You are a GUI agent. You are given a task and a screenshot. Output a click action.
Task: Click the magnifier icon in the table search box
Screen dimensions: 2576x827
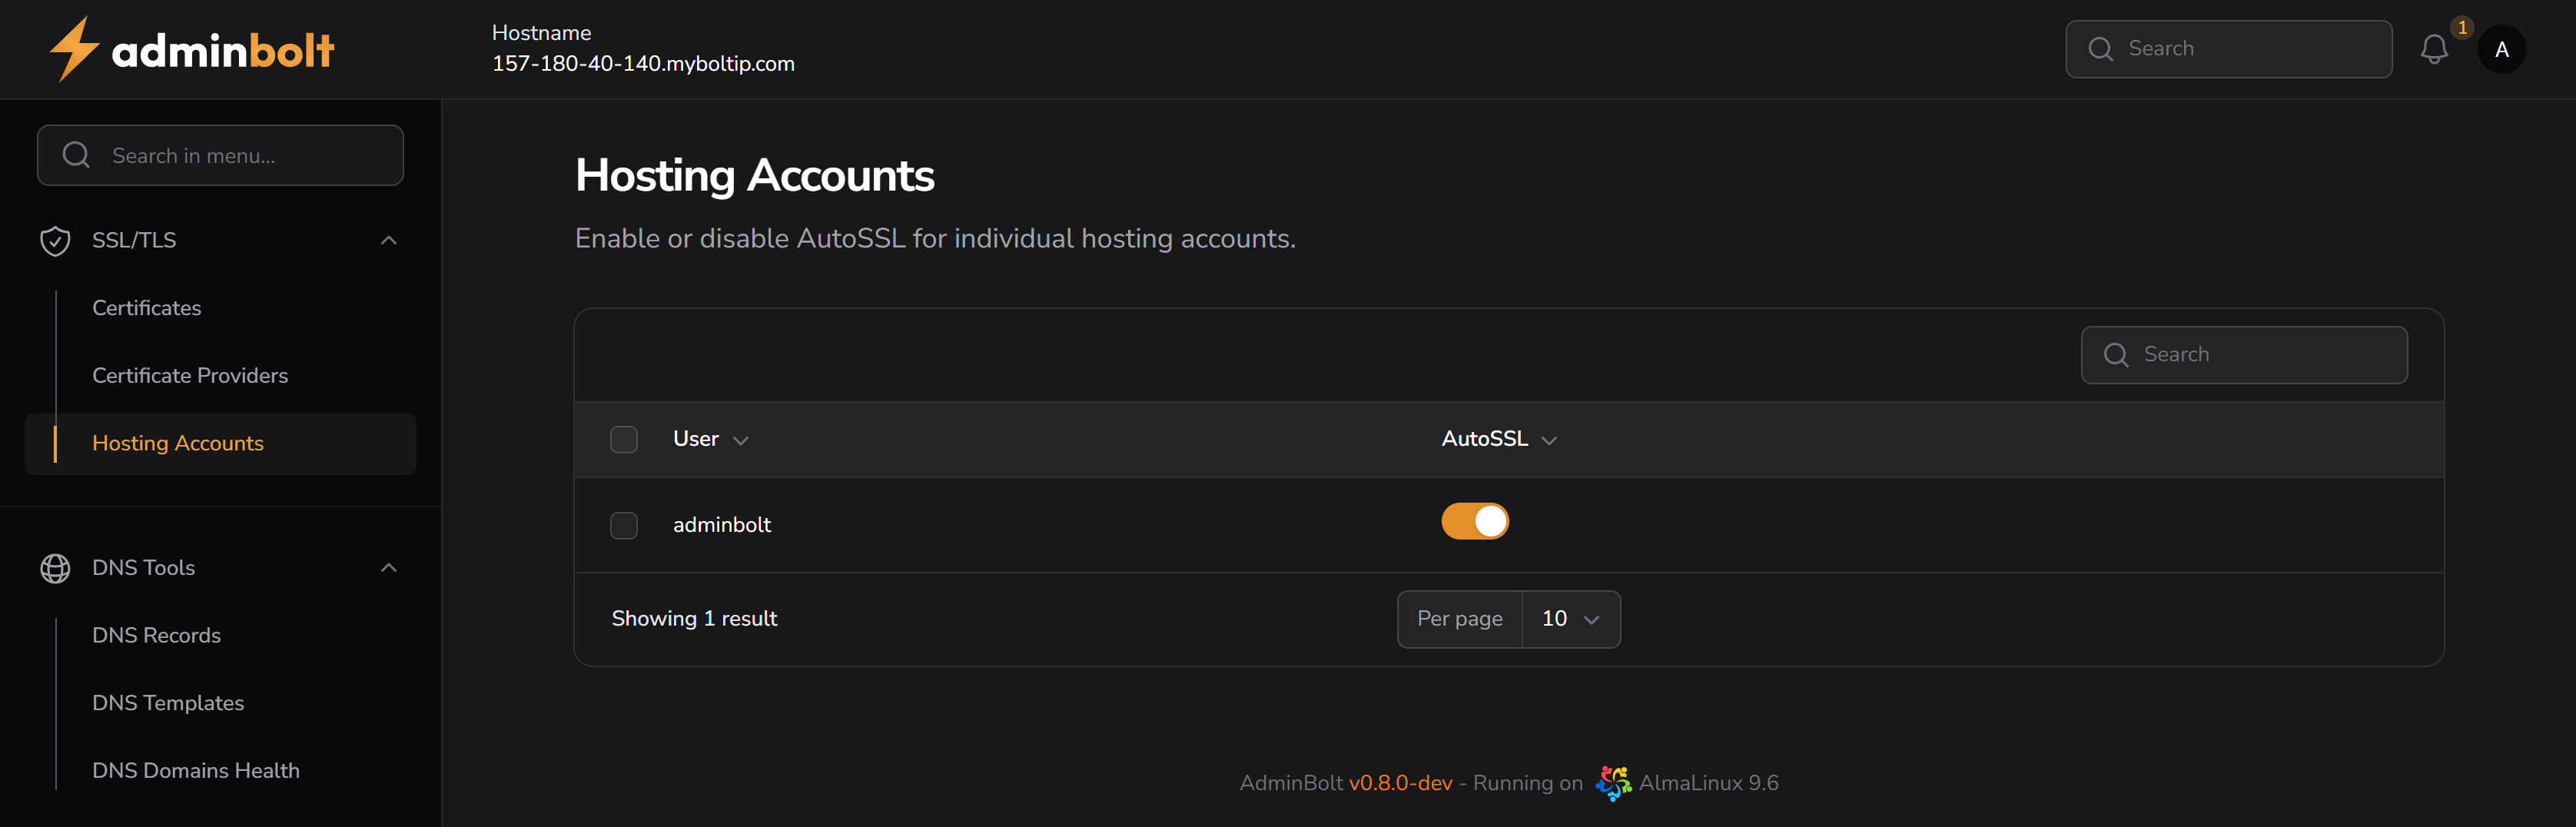pyautogui.click(x=2116, y=354)
